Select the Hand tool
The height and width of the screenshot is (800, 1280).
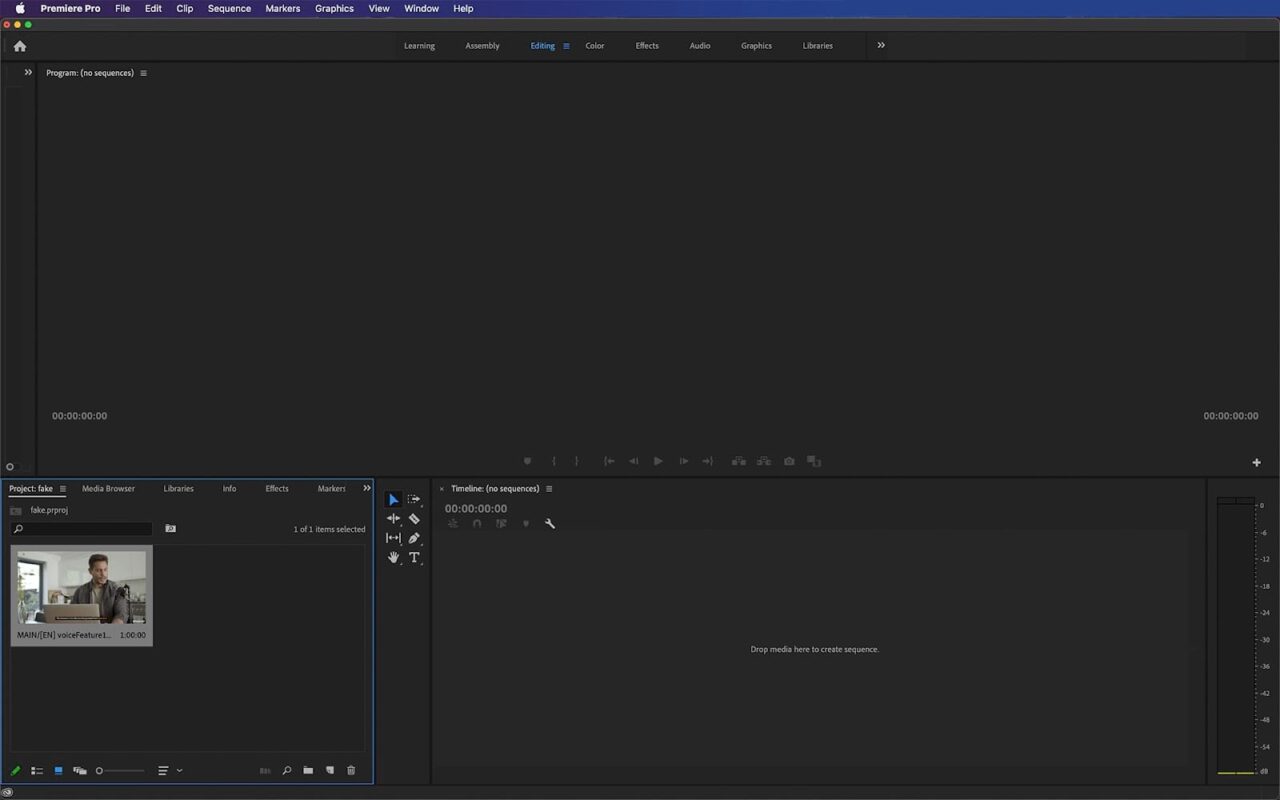(x=393, y=558)
